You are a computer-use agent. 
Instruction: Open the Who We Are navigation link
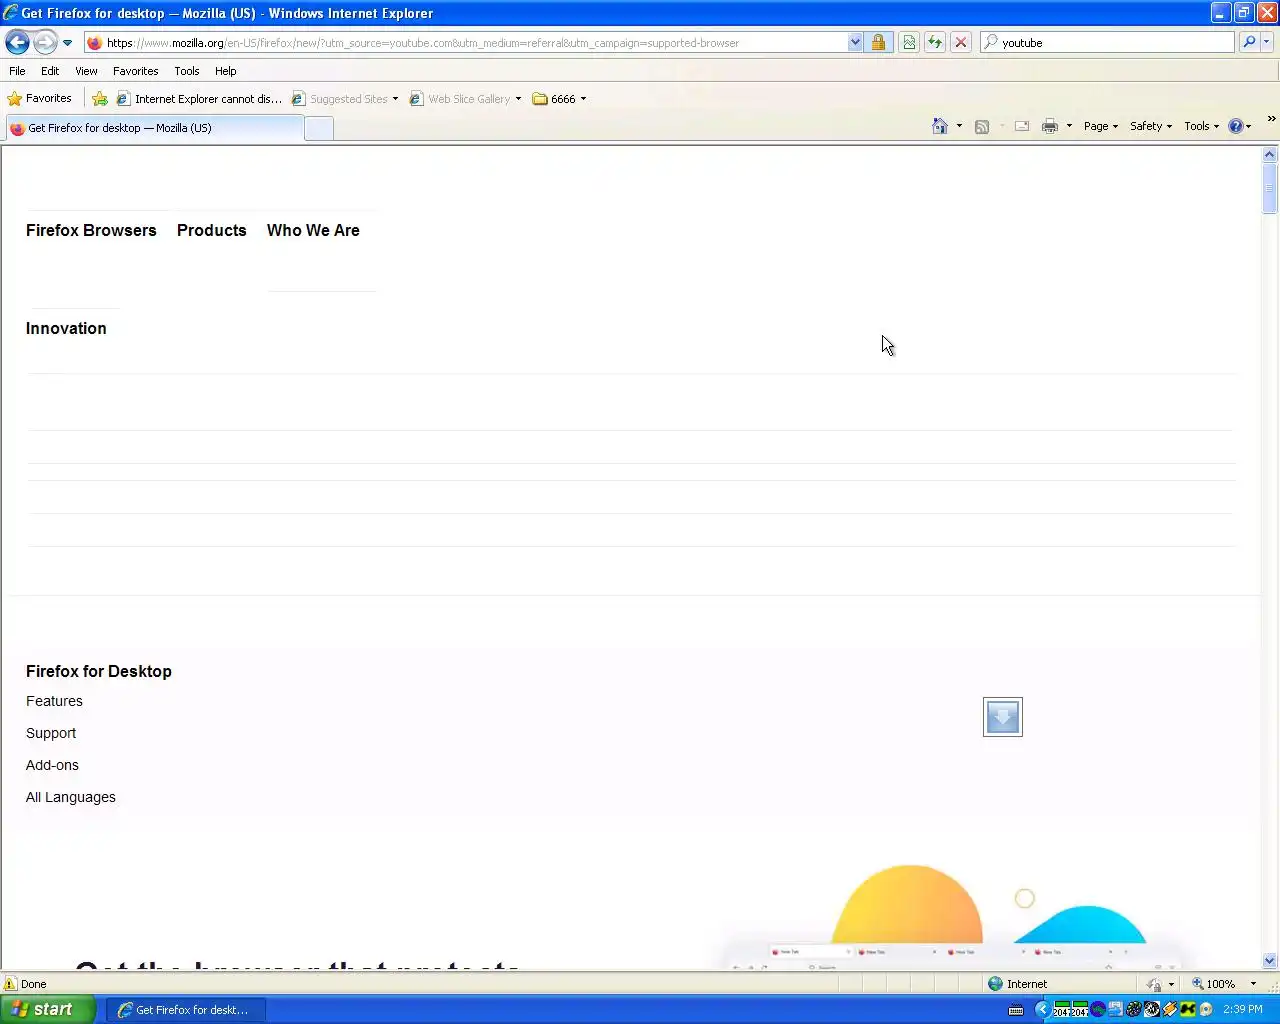click(x=313, y=230)
